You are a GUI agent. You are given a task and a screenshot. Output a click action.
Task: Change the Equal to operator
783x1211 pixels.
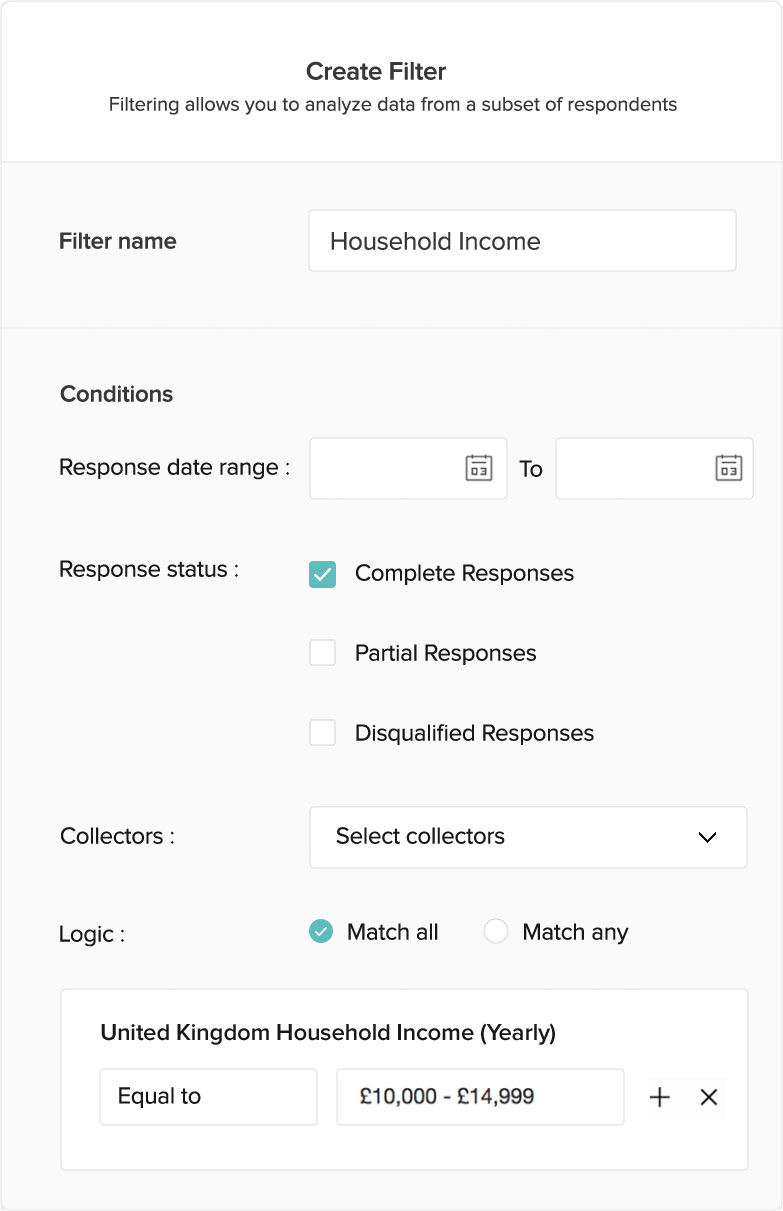point(208,1097)
